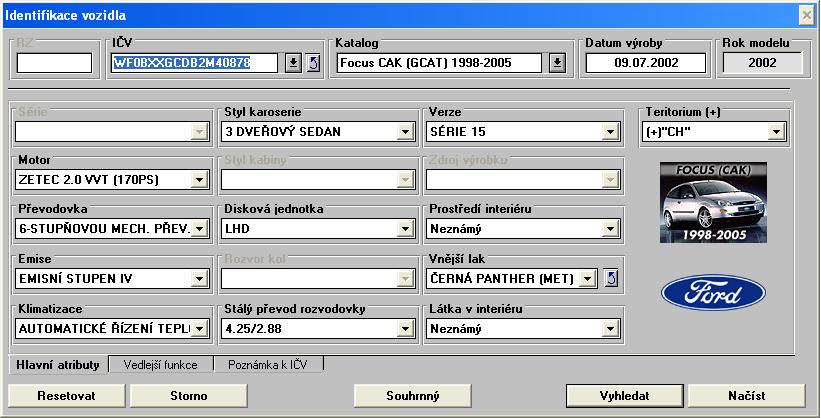Open the Převodovka dropdown
This screenshot has width=821, height=418.
point(199,229)
